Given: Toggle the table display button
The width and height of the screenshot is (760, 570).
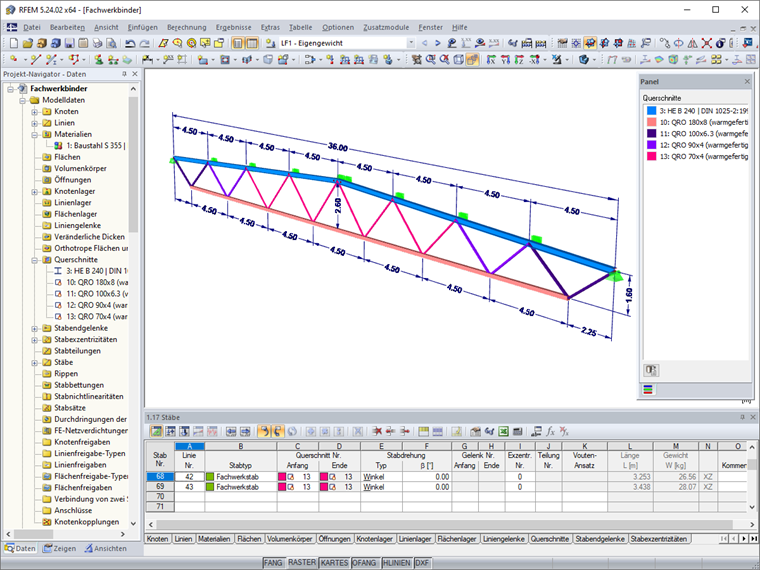Looking at the screenshot, I should [x=252, y=43].
